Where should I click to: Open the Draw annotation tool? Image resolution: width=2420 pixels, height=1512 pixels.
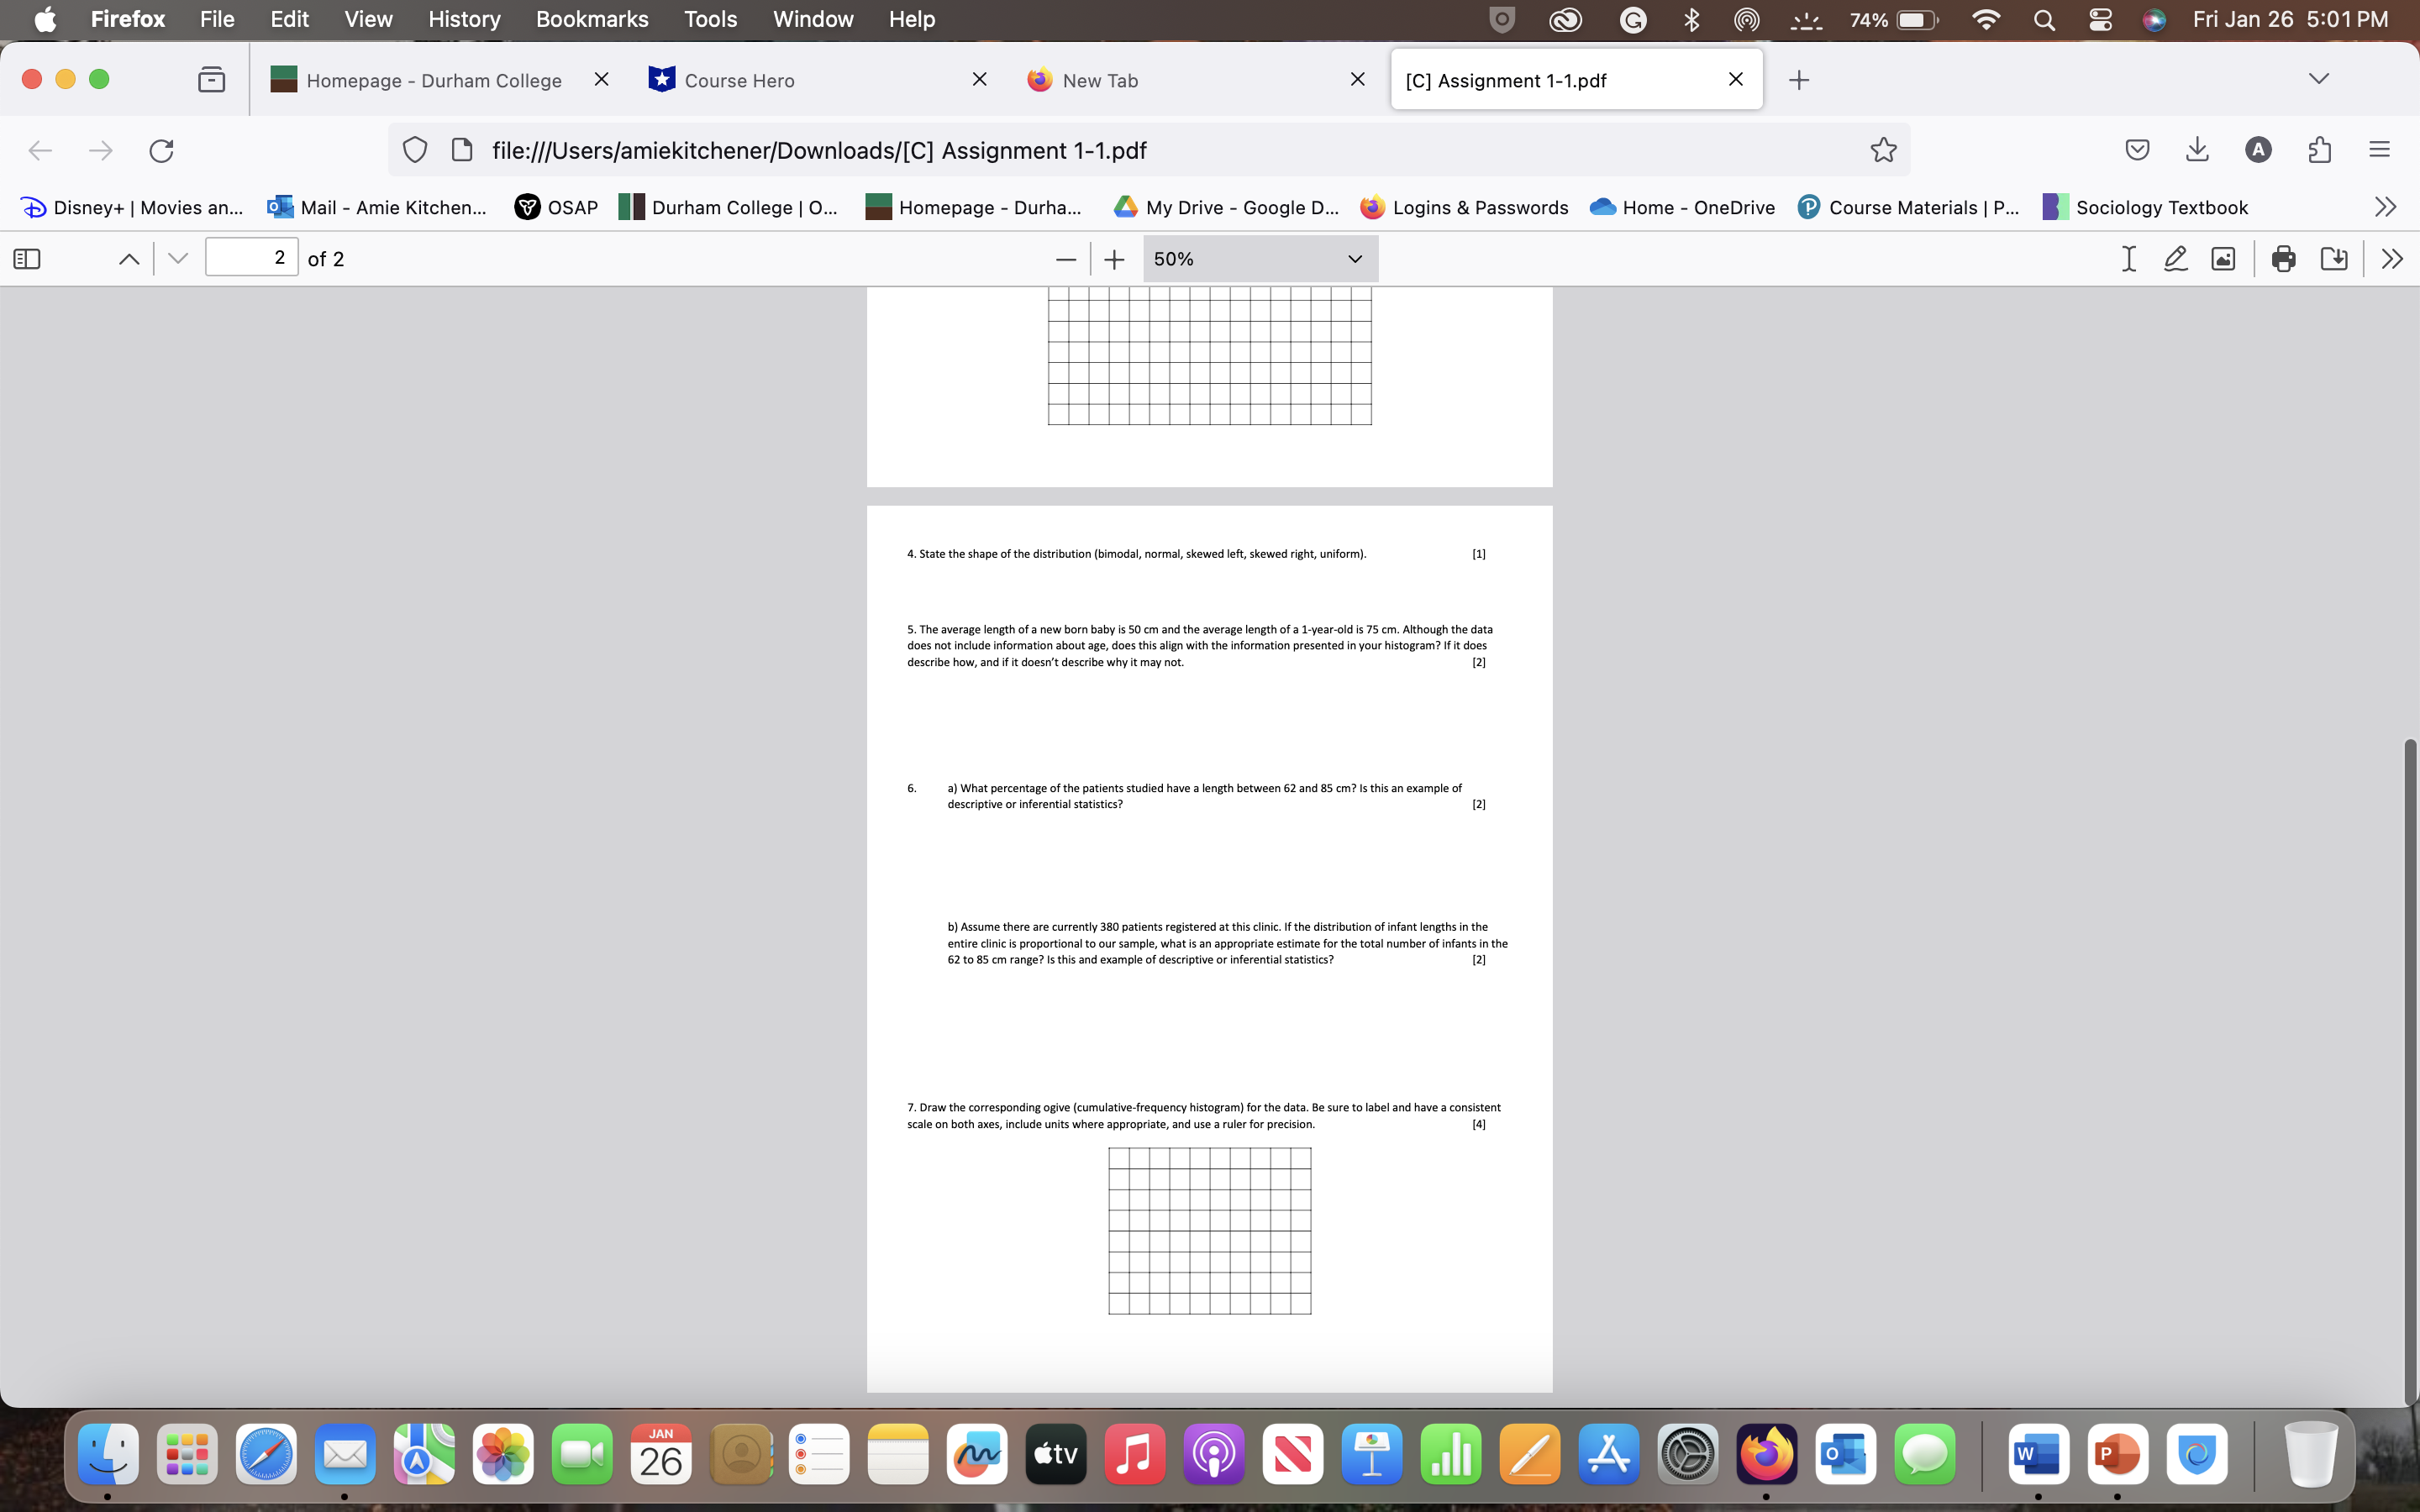click(x=2175, y=258)
